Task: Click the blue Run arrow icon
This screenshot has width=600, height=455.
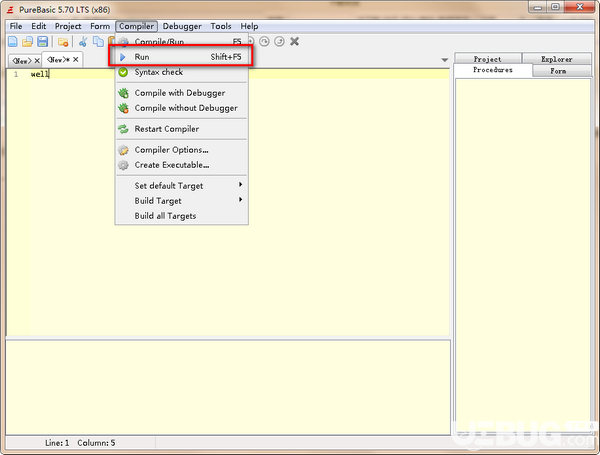Action: tap(122, 57)
